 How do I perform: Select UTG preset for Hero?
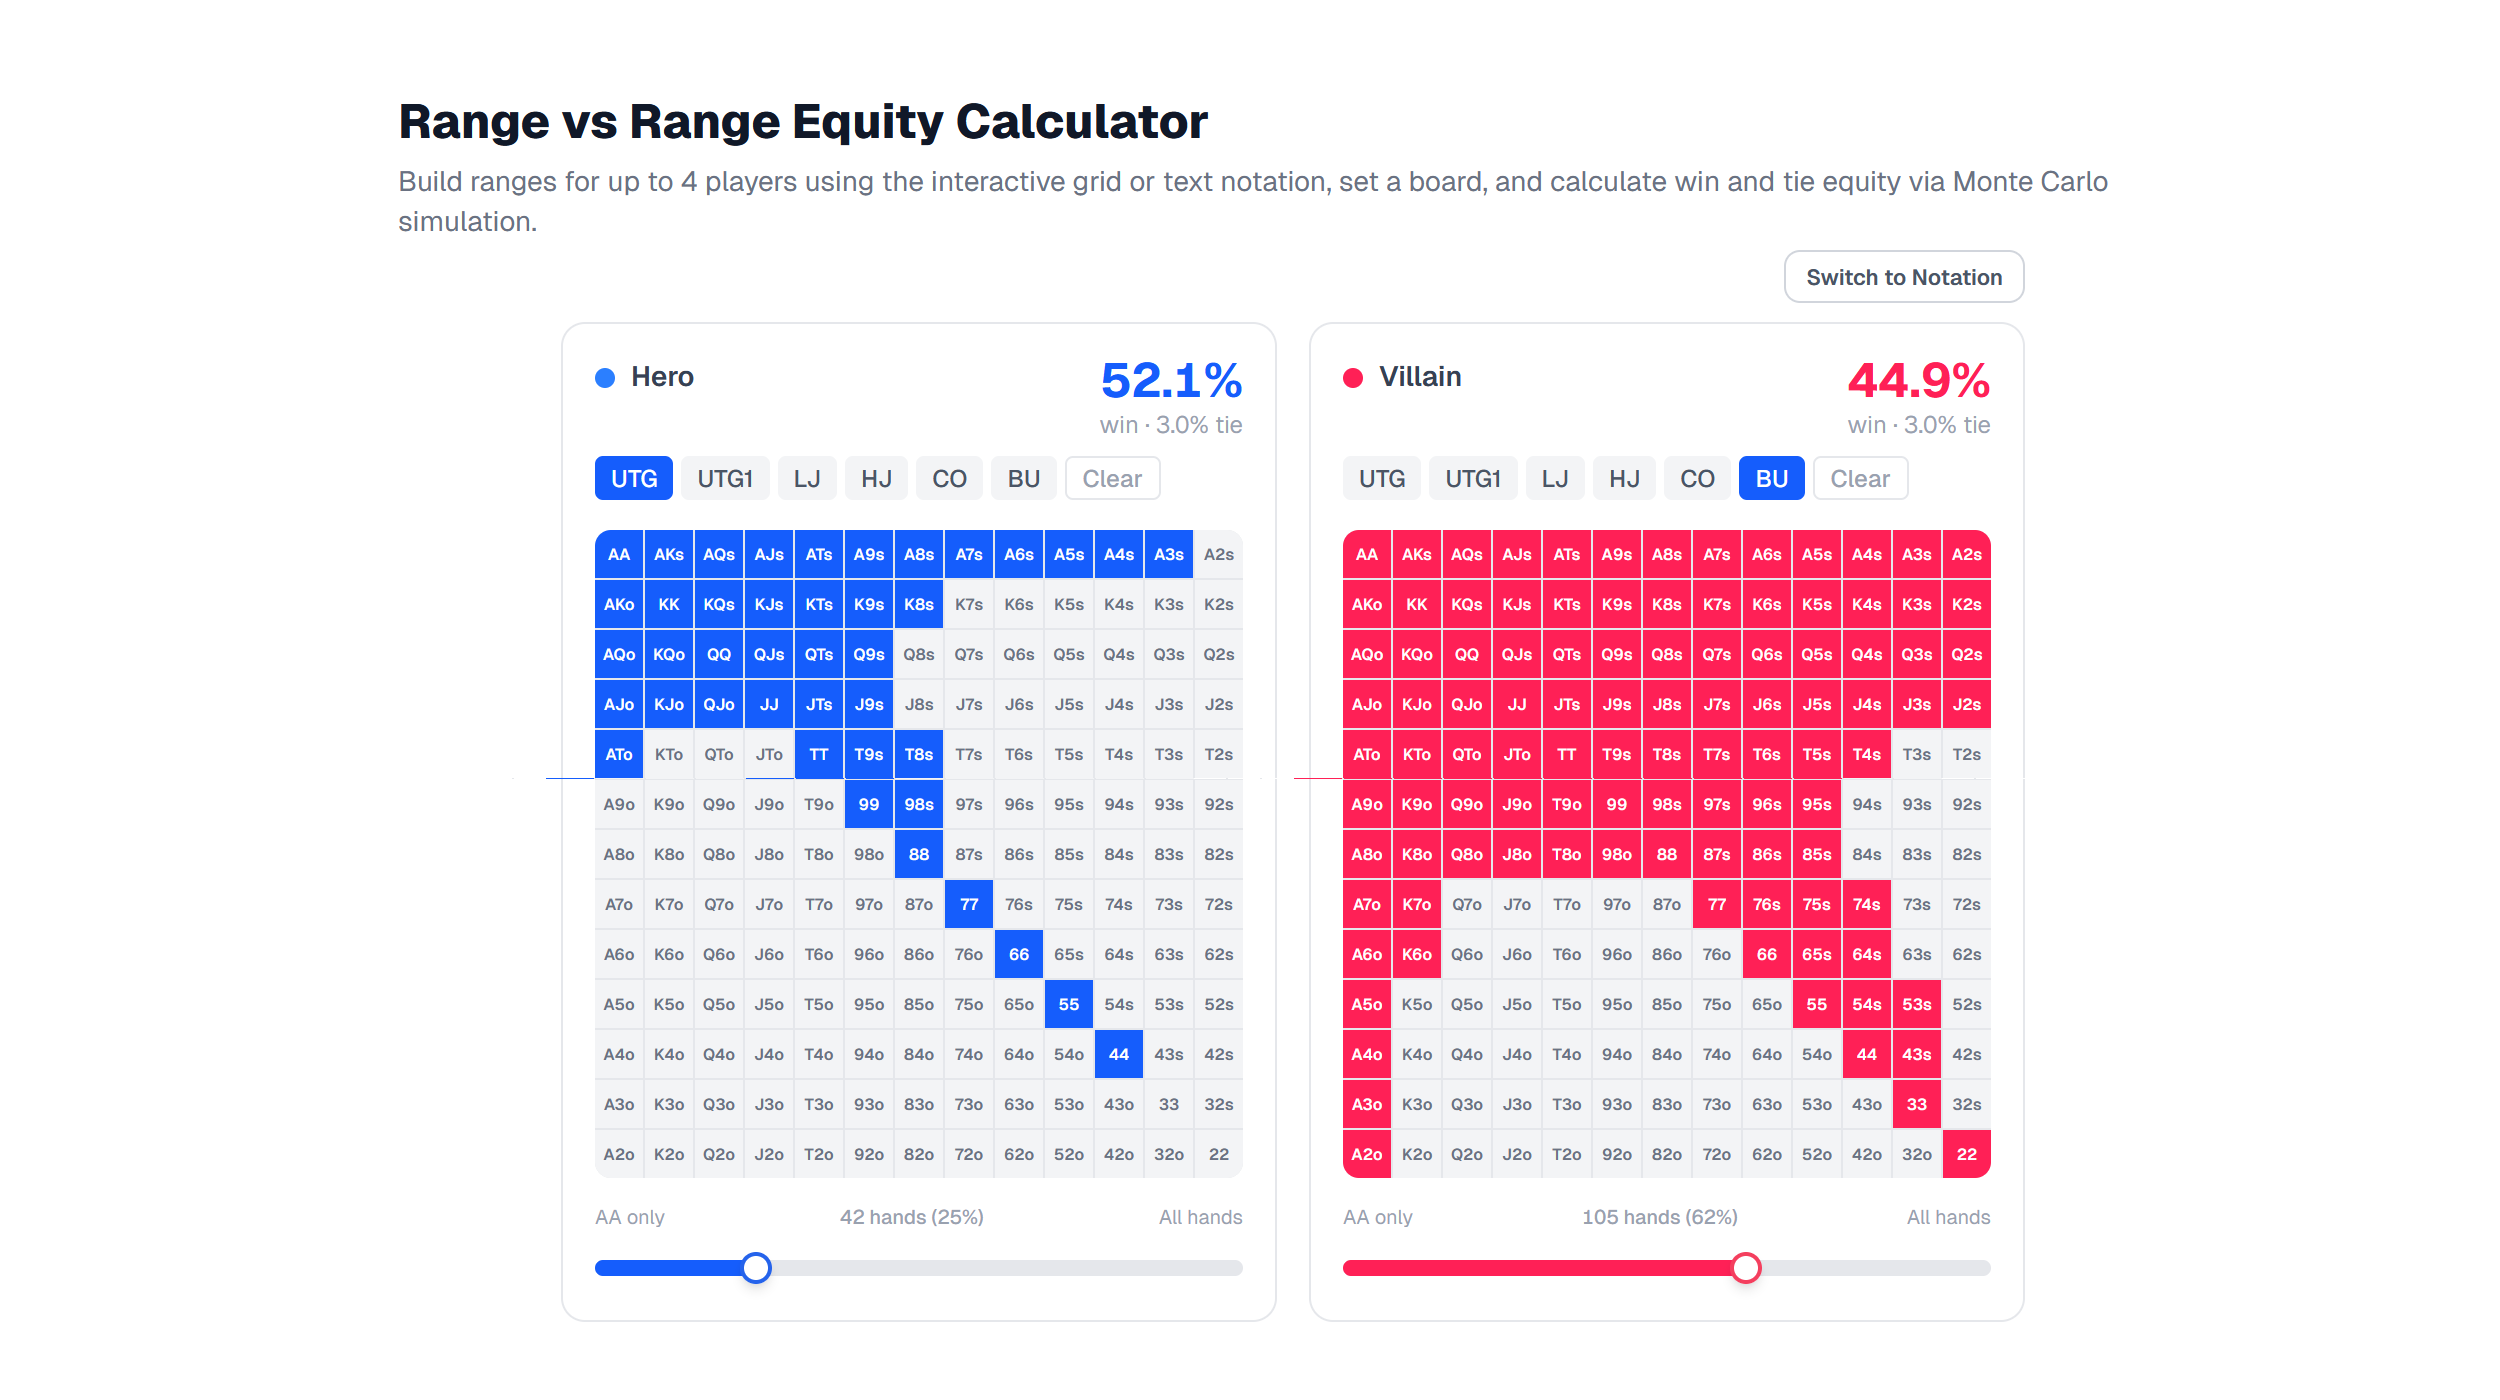coord(634,479)
